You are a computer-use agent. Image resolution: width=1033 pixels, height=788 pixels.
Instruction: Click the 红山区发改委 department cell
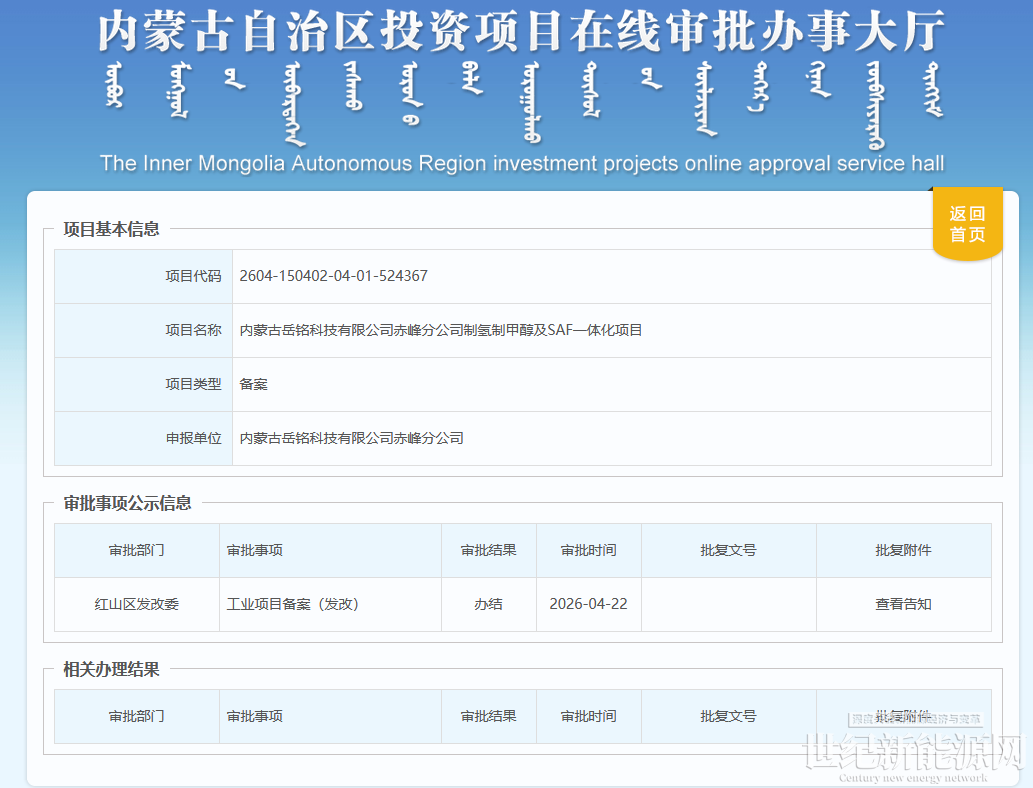[137, 604]
